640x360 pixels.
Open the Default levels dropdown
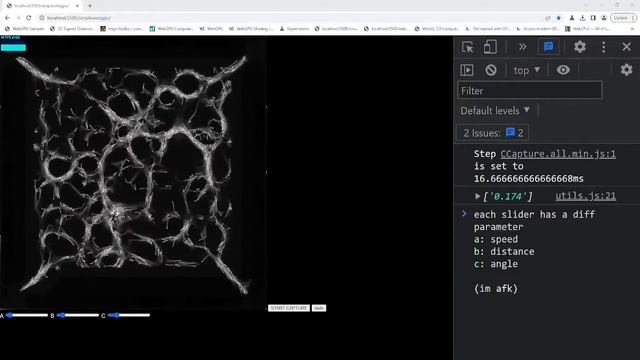click(495, 111)
